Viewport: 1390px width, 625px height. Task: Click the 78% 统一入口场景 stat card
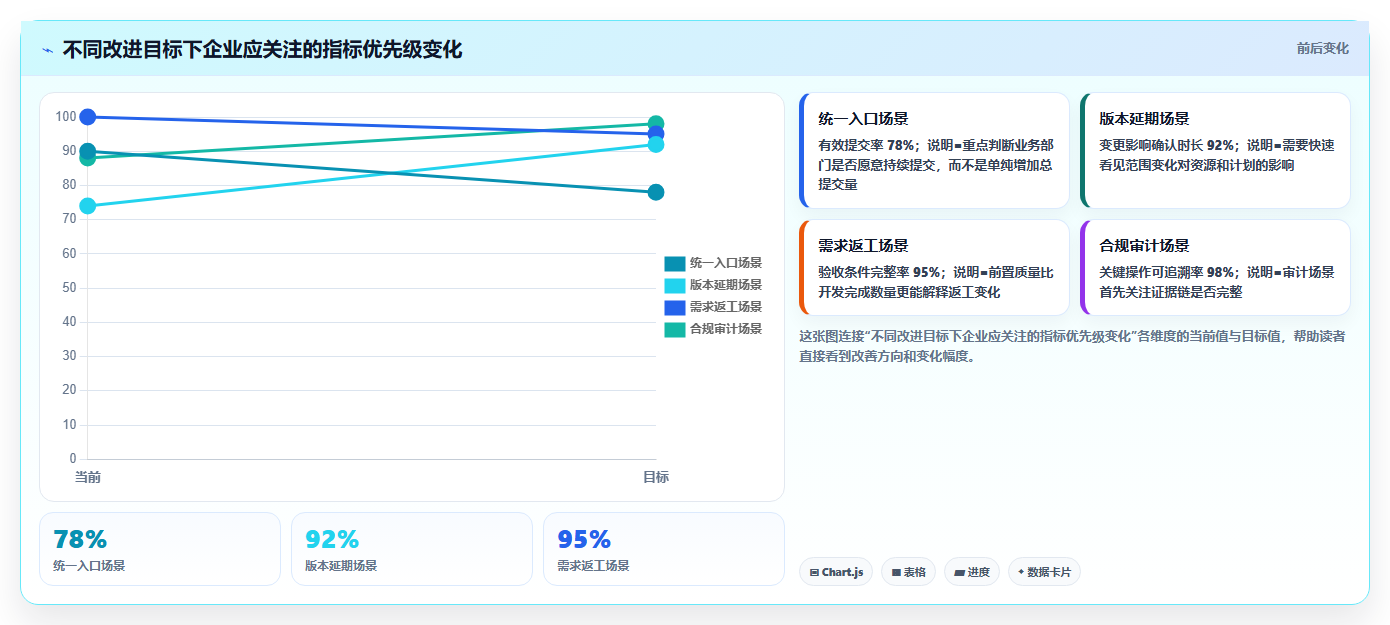pyautogui.click(x=160, y=549)
